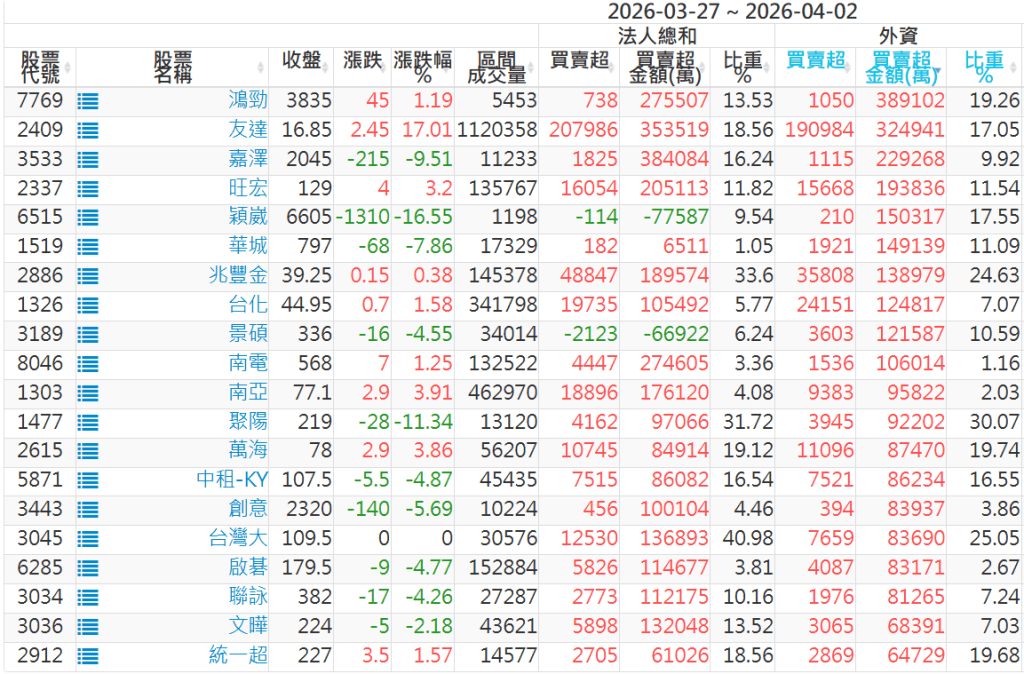Screen dimensions: 1024x674
Task: Click the list icon beside 鴻勁
Action: click(x=87, y=101)
